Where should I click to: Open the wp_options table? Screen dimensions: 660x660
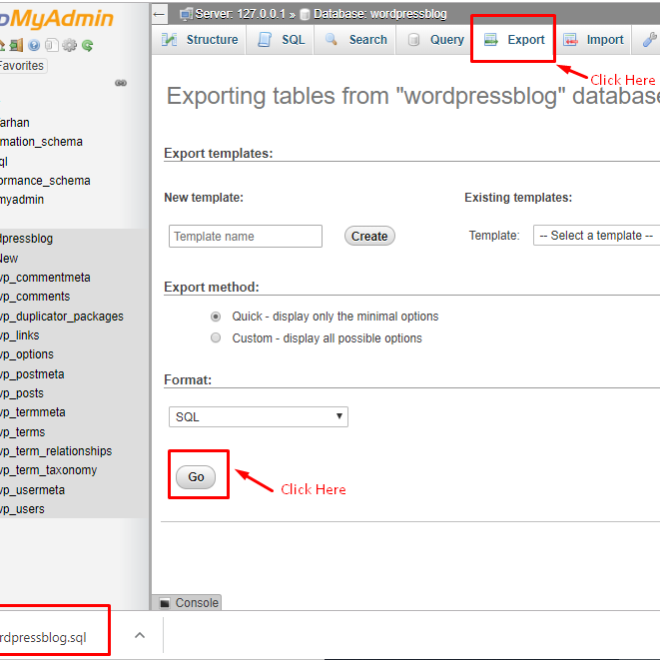click(x=27, y=354)
